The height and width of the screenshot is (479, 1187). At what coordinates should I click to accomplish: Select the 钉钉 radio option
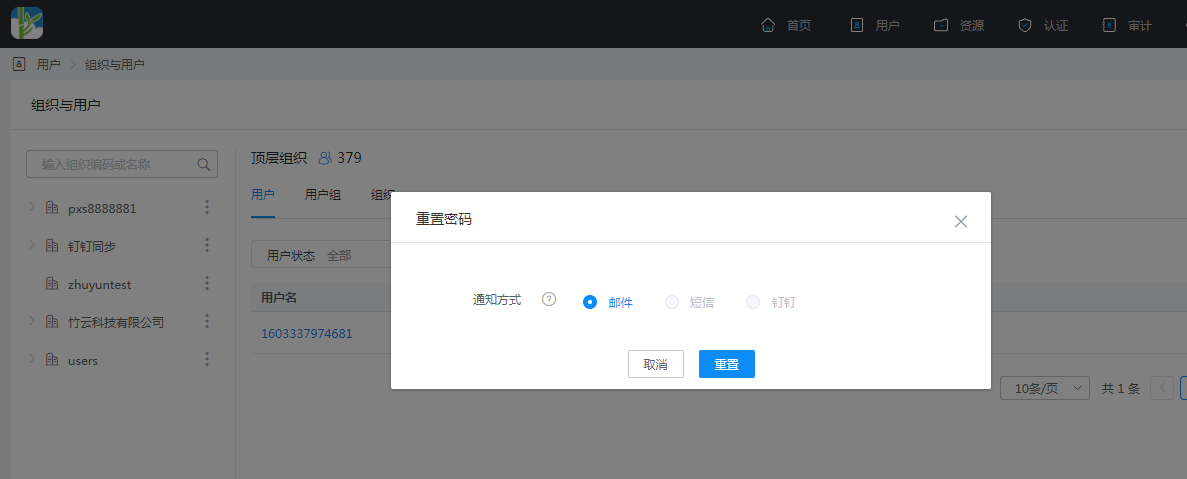tap(752, 302)
